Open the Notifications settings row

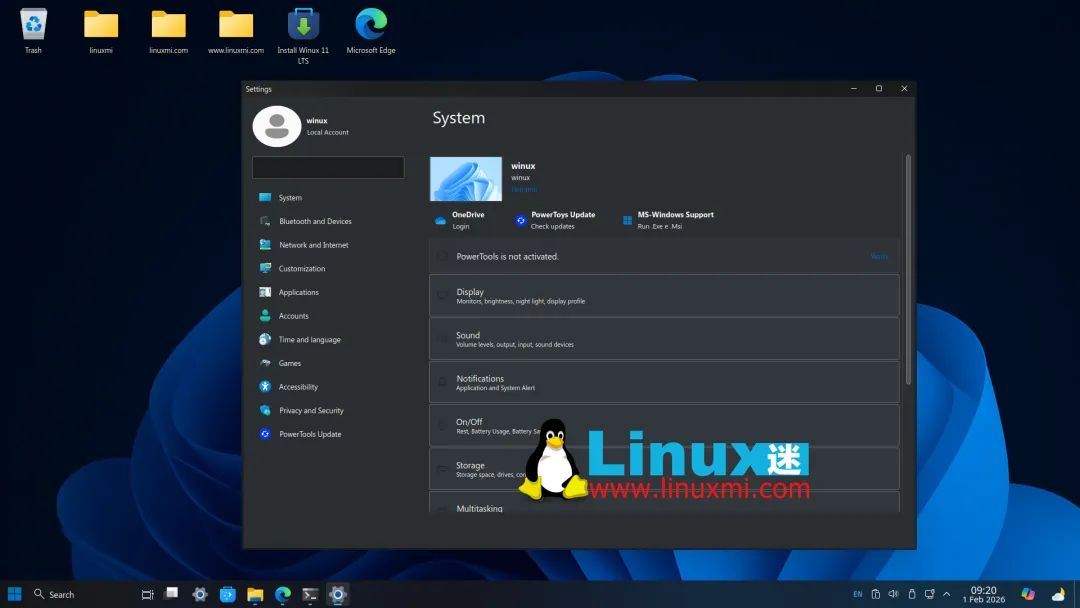point(664,382)
